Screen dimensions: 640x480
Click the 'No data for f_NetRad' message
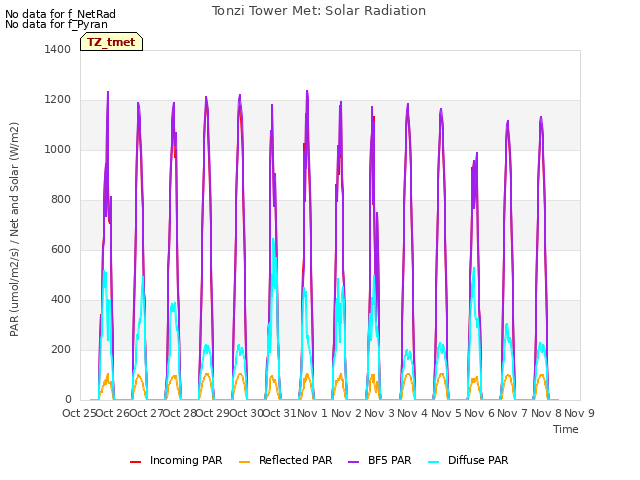click(x=60, y=14)
